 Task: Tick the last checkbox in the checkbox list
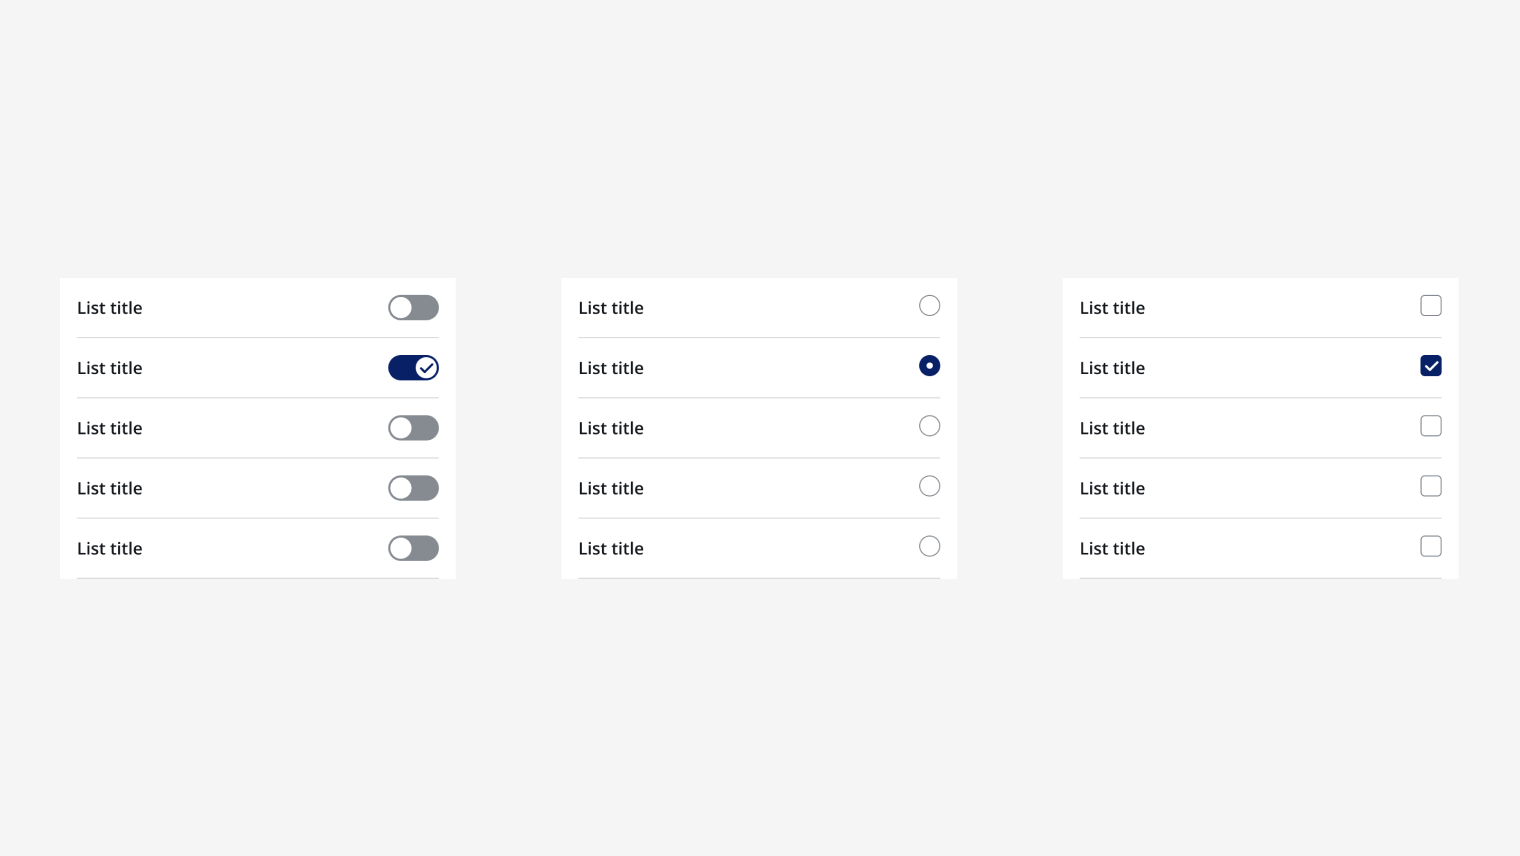[x=1431, y=546]
